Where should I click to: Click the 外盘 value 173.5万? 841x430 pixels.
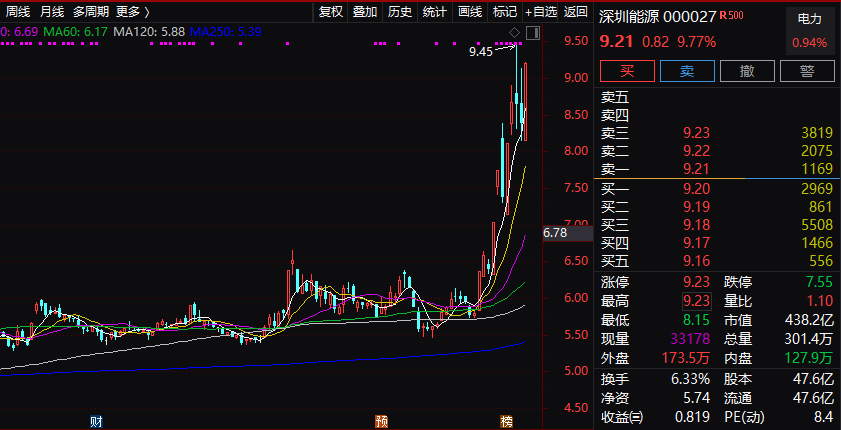pyautogui.click(x=685, y=358)
